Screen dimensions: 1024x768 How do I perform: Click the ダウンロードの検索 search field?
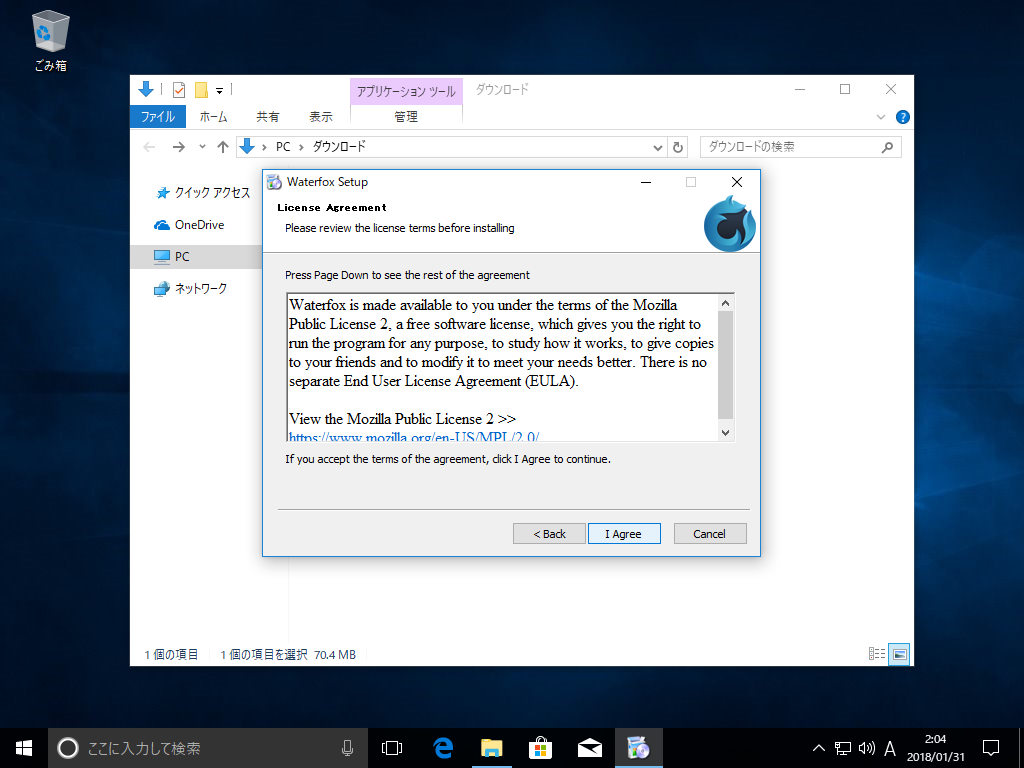pyautogui.click(x=801, y=147)
